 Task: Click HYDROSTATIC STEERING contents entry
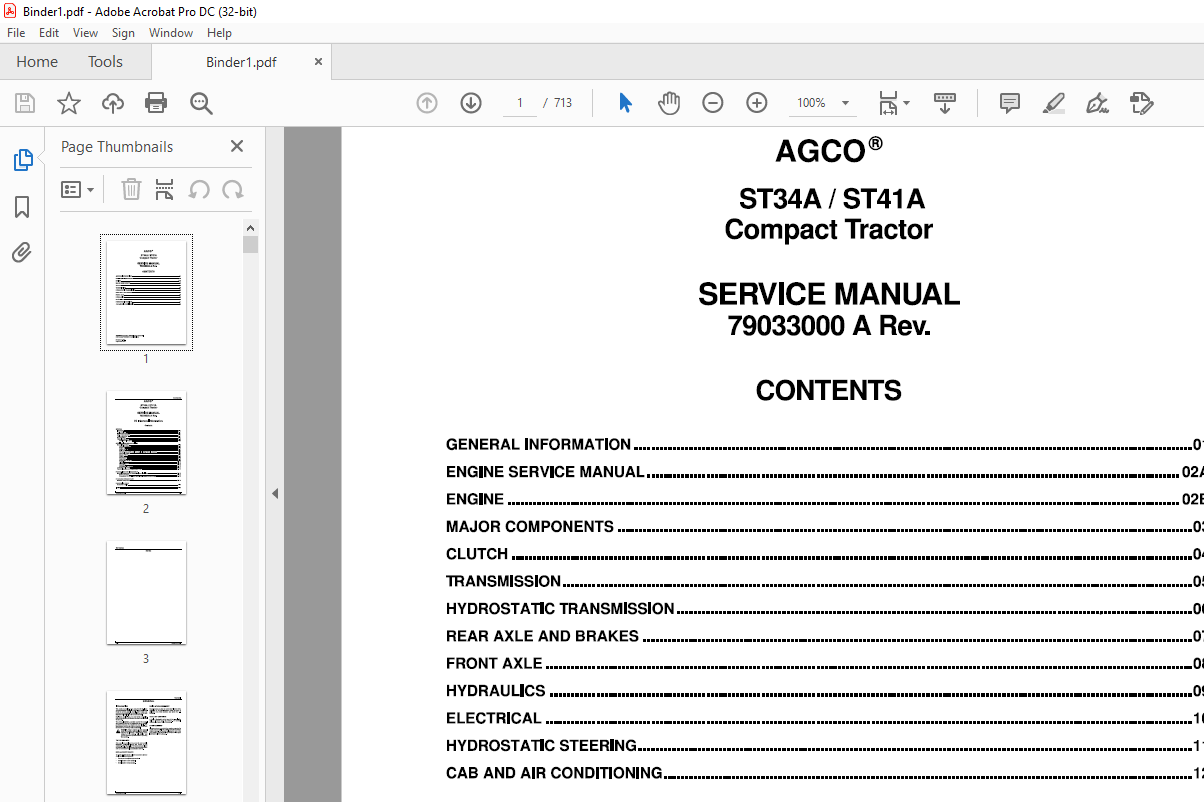(541, 745)
